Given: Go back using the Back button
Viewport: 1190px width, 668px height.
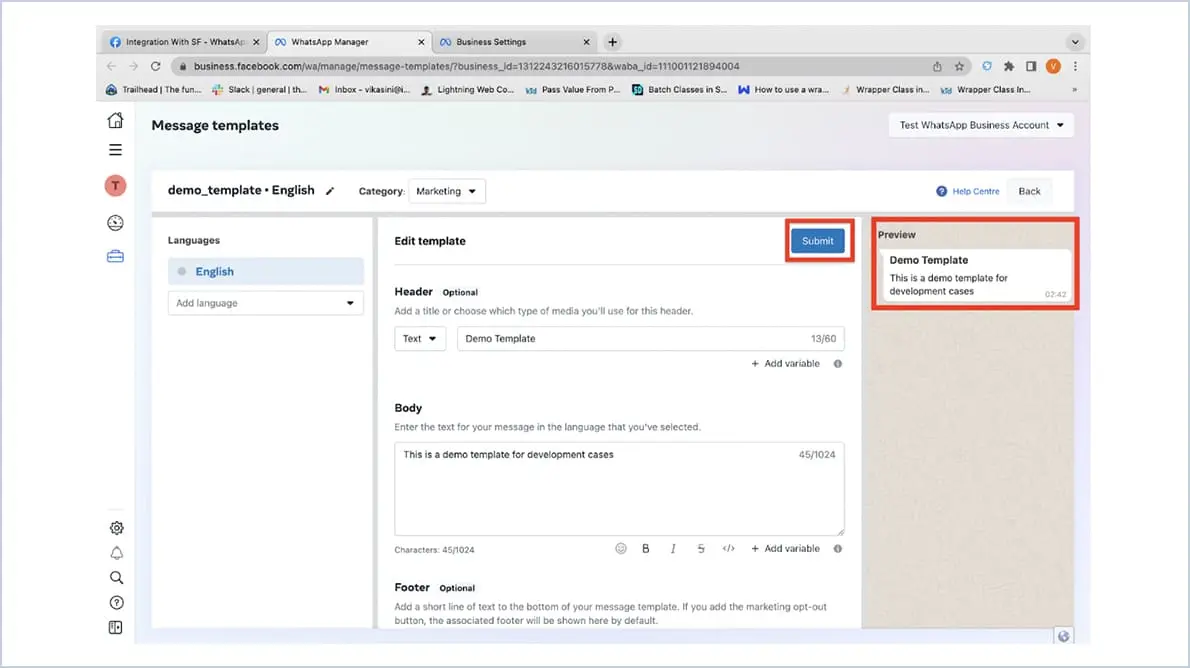Looking at the screenshot, I should (1029, 191).
